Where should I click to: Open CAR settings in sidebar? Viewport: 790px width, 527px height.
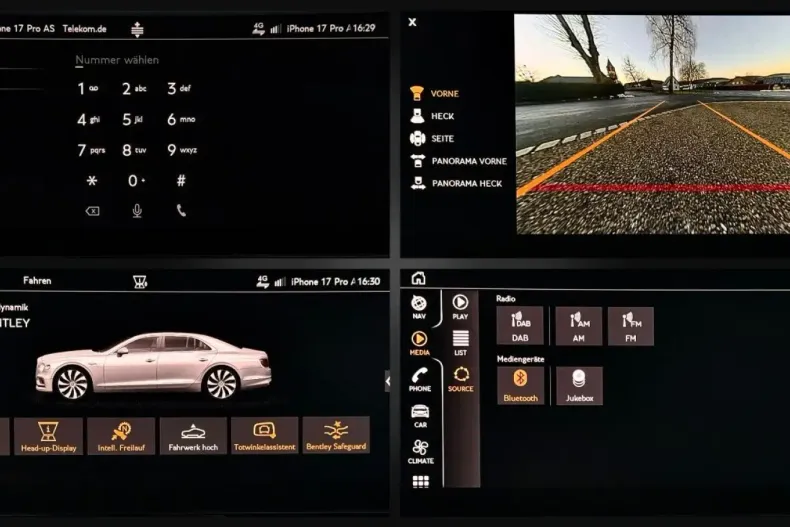[x=420, y=415]
